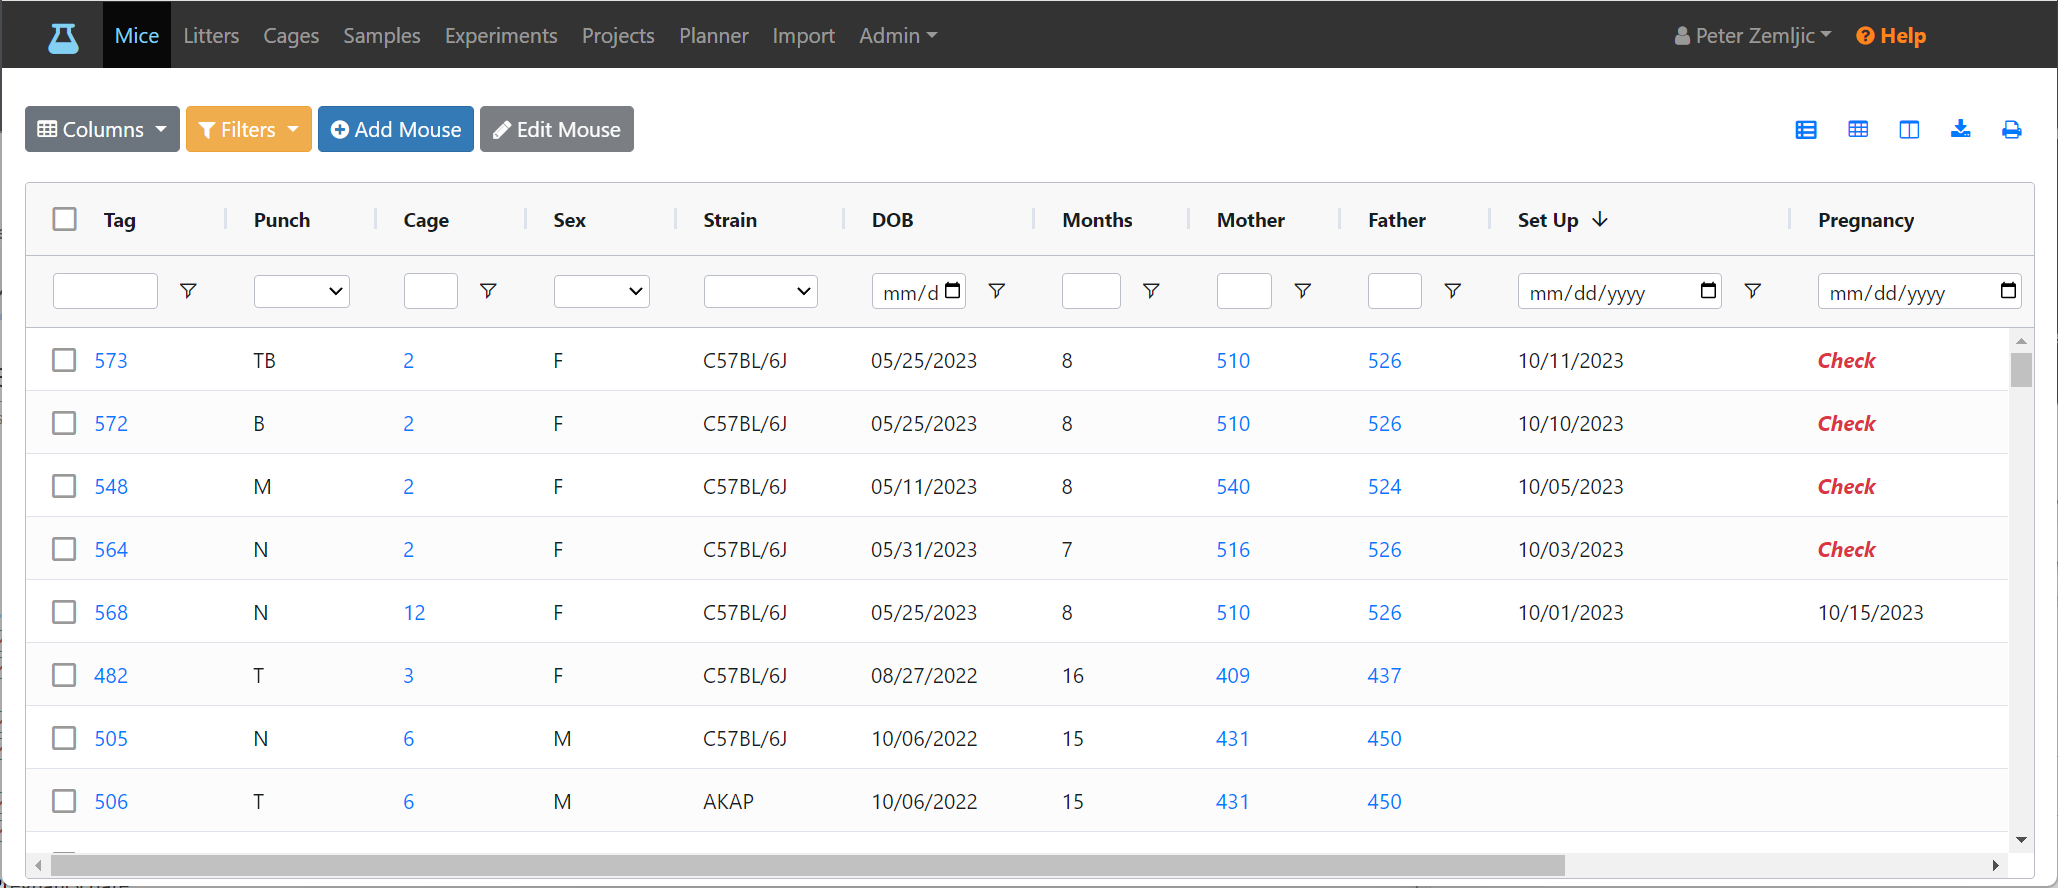Print the mice table
Viewport: 2058px width, 888px height.
(x=2012, y=130)
